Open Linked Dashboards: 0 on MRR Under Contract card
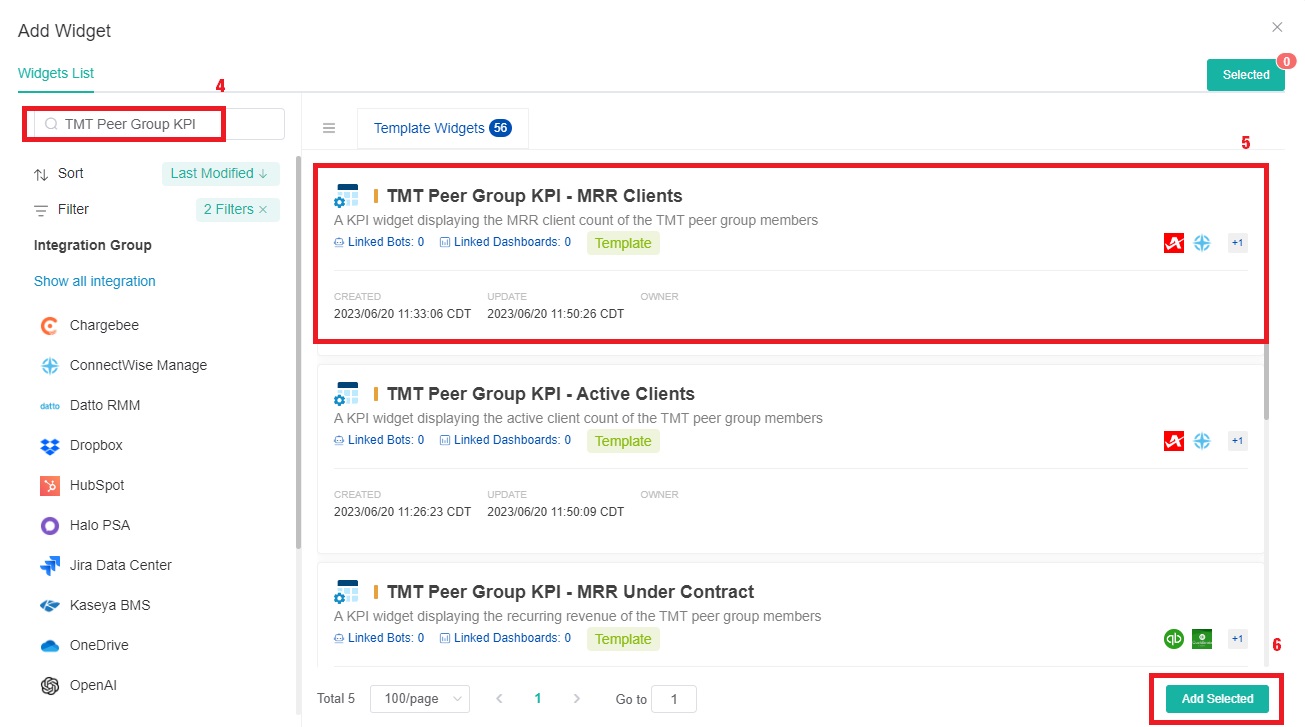Image resolution: width=1305 pixels, height=727 pixels. click(505, 638)
